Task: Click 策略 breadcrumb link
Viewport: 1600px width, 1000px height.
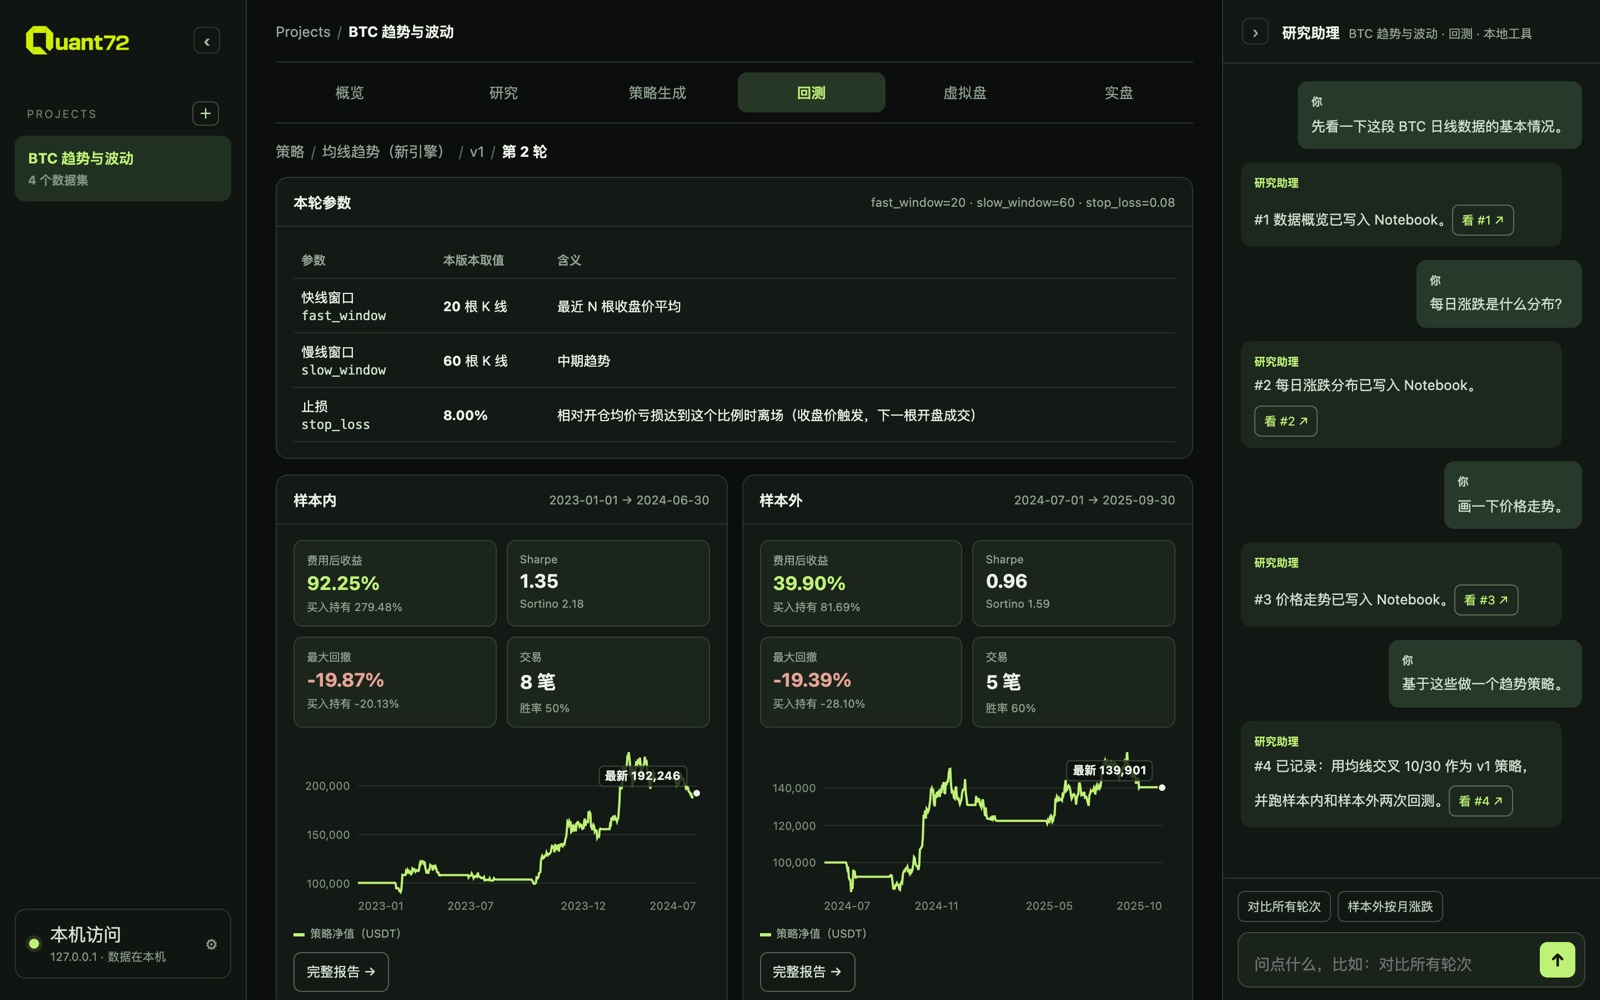Action: (x=290, y=152)
